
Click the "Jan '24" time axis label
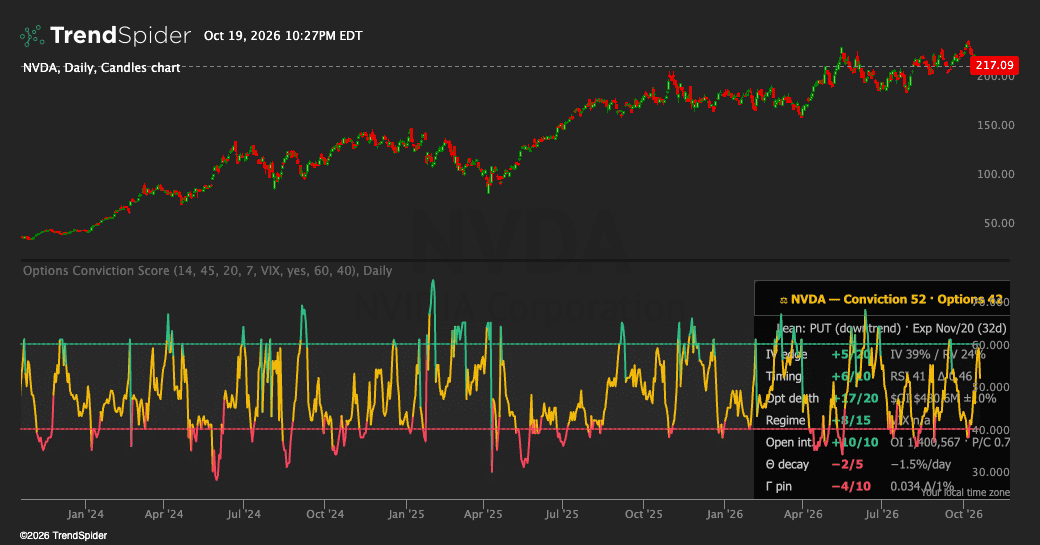point(85,514)
